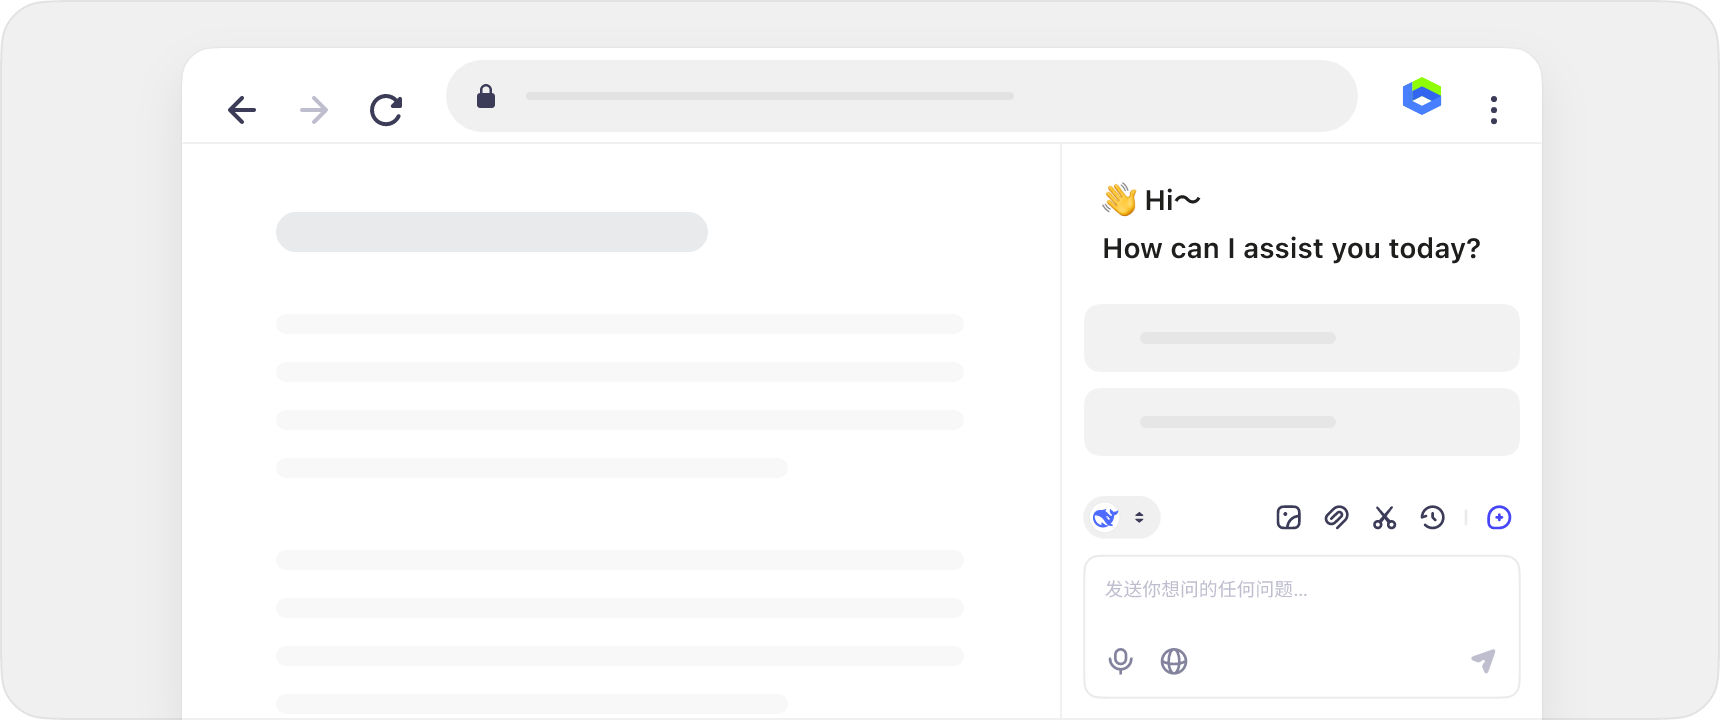The image size is (1720, 720).
Task: Select the first suggested prompt card
Action: (1301, 338)
